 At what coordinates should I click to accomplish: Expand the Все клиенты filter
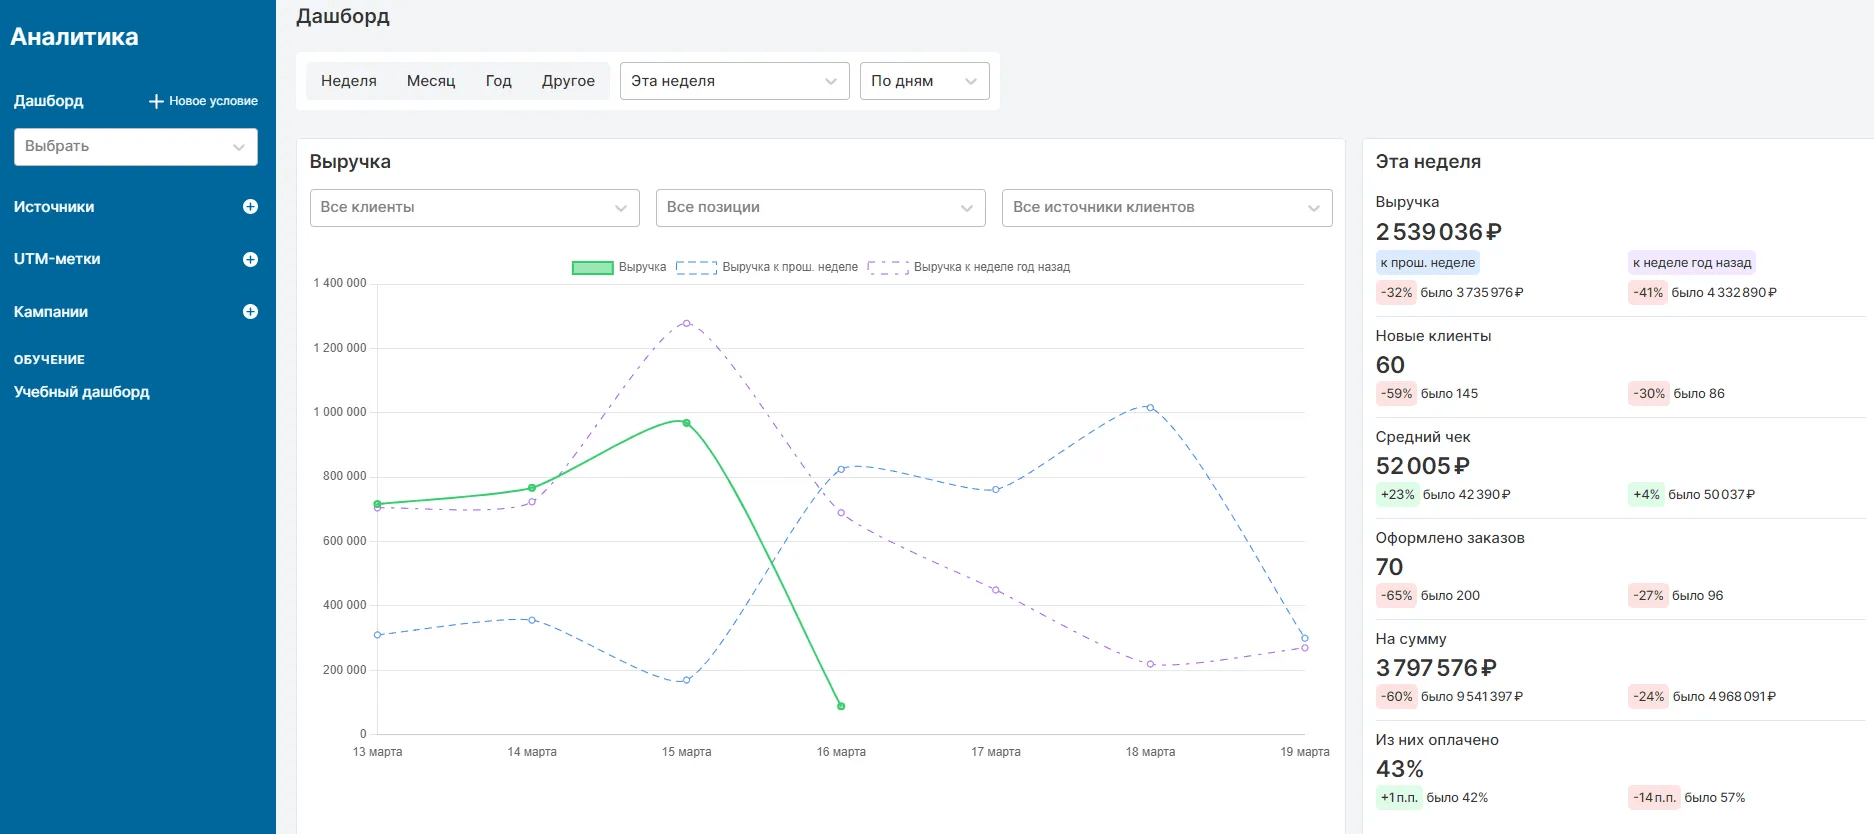pyautogui.click(x=474, y=208)
